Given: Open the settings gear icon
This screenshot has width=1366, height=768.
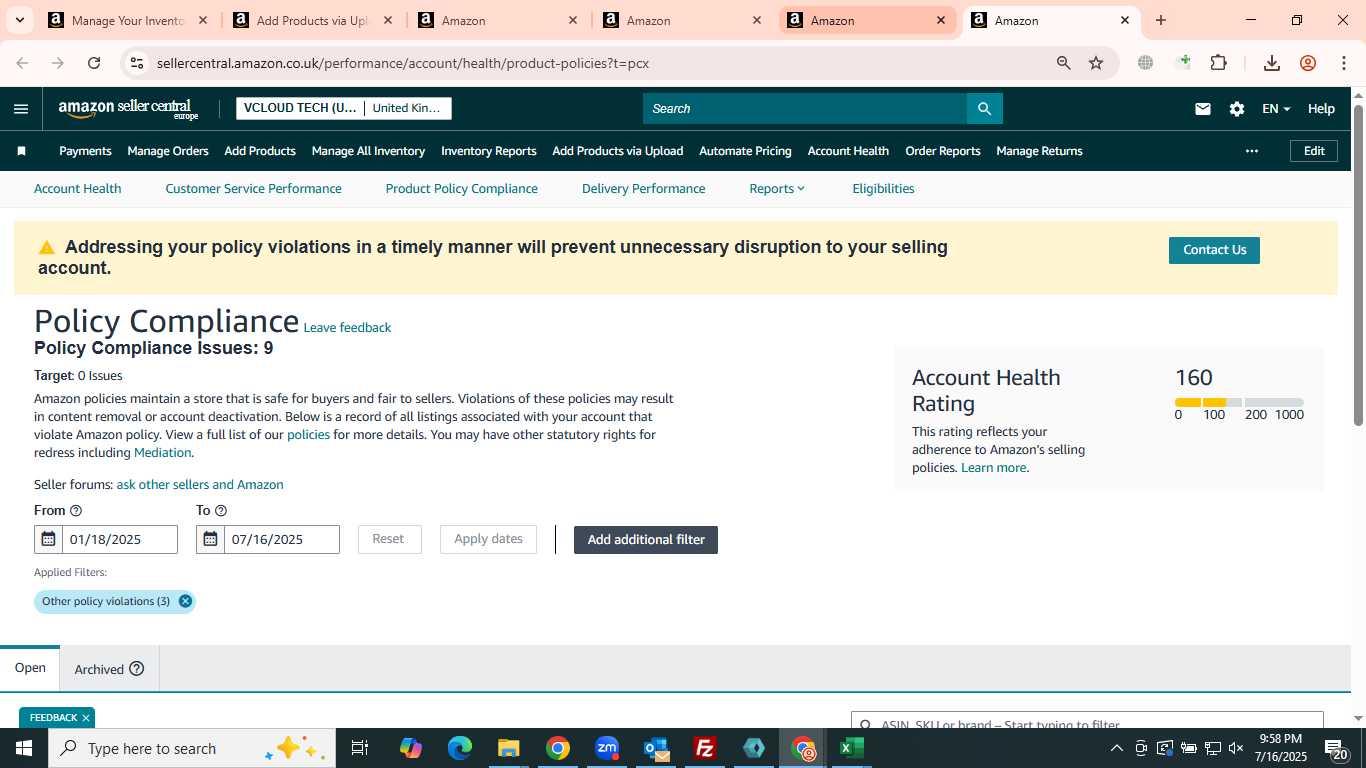Looking at the screenshot, I should point(1237,109).
